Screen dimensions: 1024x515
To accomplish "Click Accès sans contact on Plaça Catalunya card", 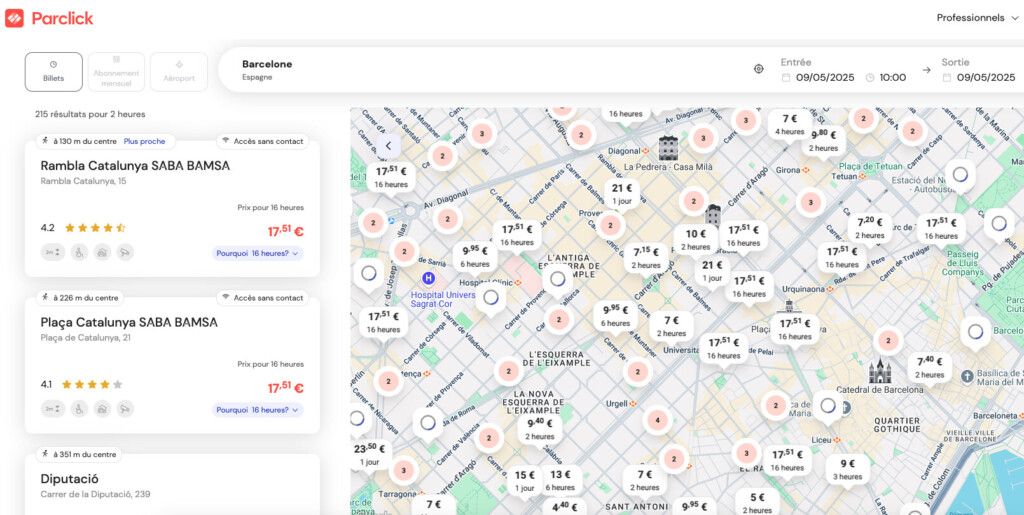I will point(262,298).
